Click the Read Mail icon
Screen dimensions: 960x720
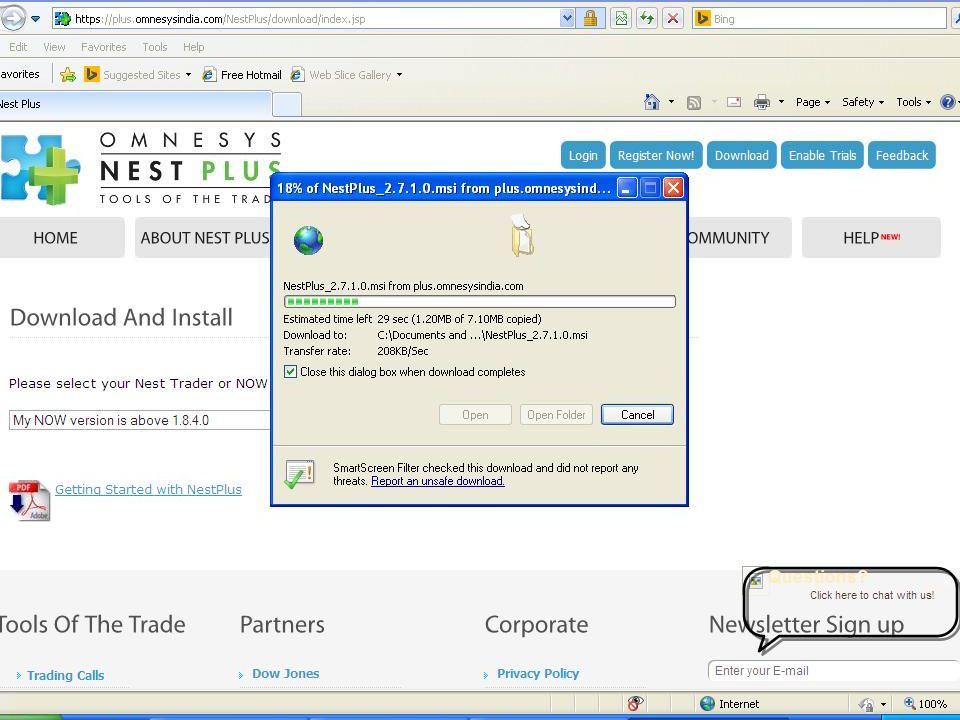733,102
